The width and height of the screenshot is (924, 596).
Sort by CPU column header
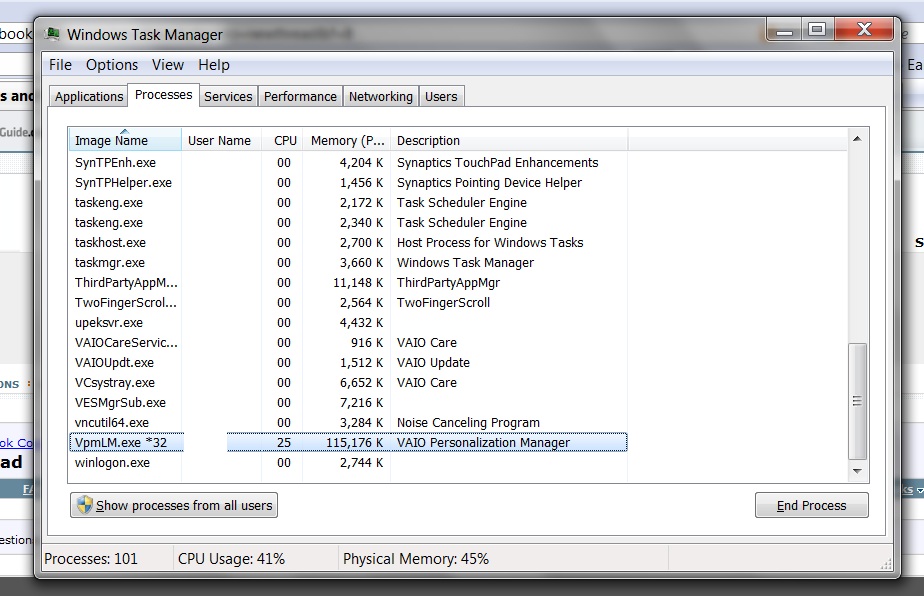tap(282, 140)
